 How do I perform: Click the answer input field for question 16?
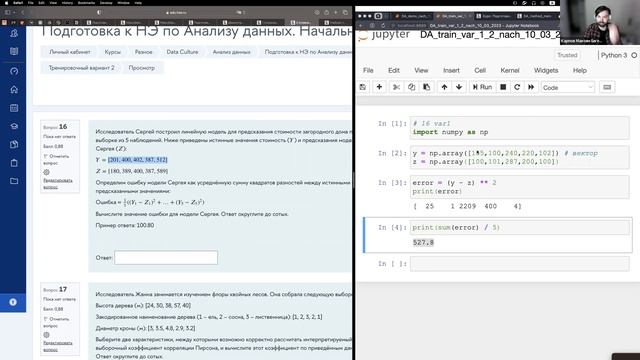click(166, 258)
